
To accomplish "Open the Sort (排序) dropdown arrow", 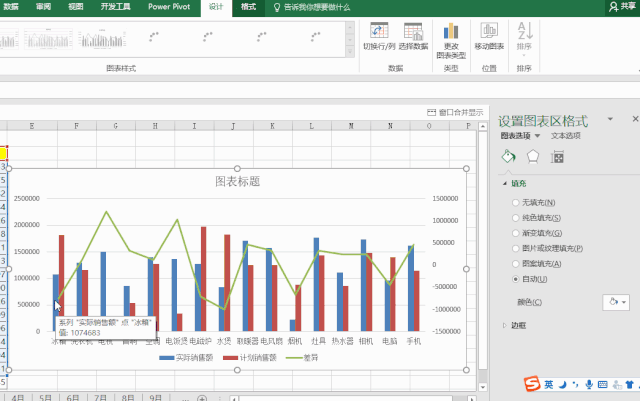I will pyautogui.click(x=524, y=55).
